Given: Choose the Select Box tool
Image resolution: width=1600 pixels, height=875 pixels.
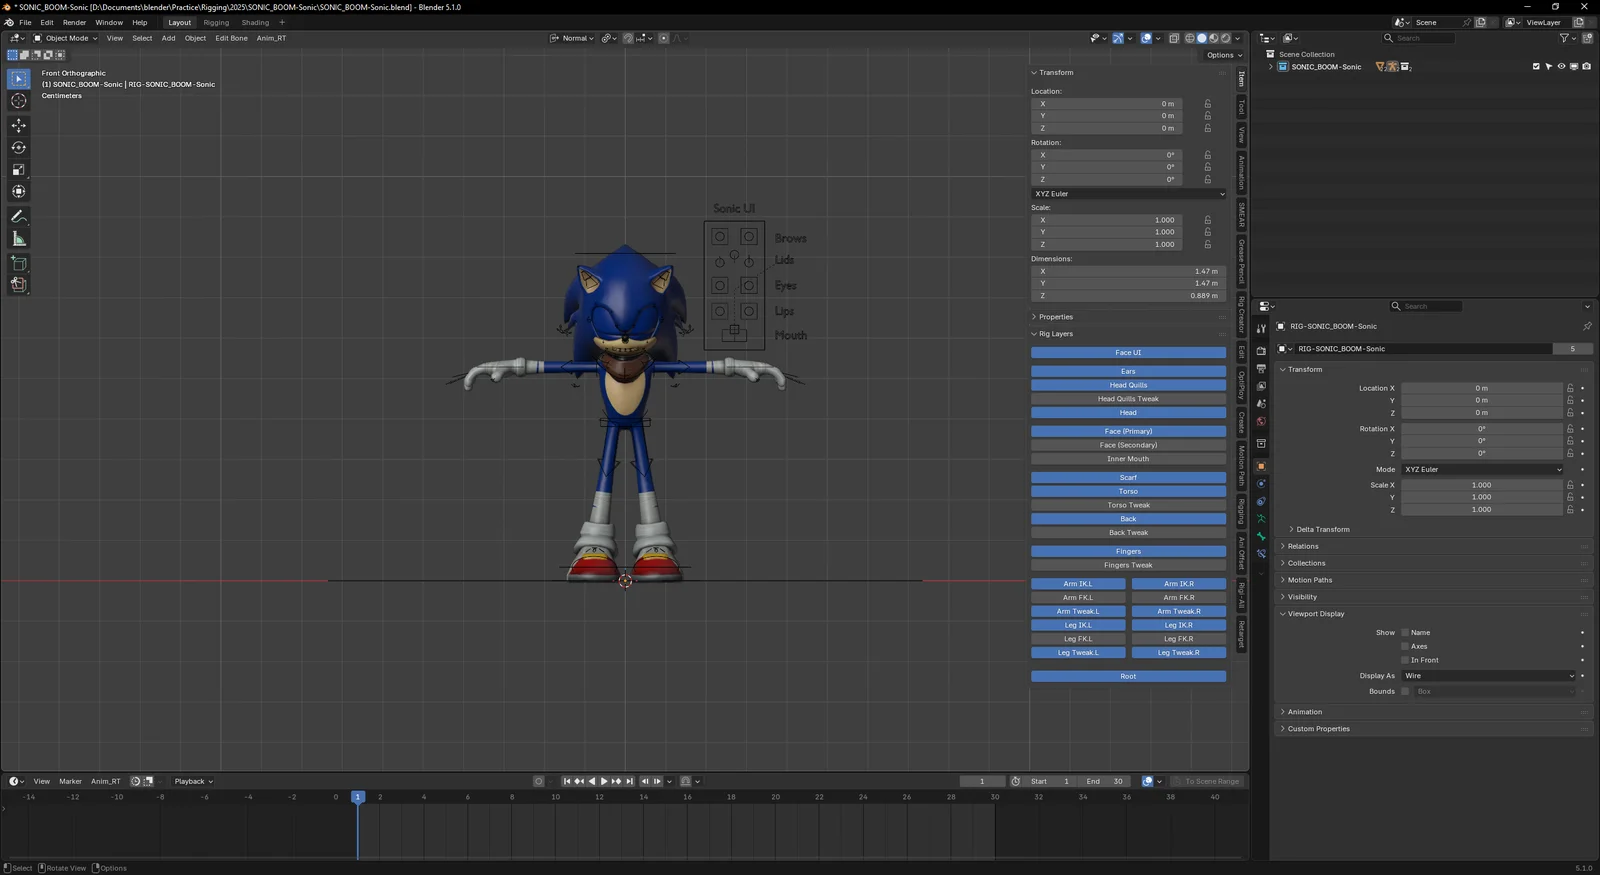Looking at the screenshot, I should point(19,78).
